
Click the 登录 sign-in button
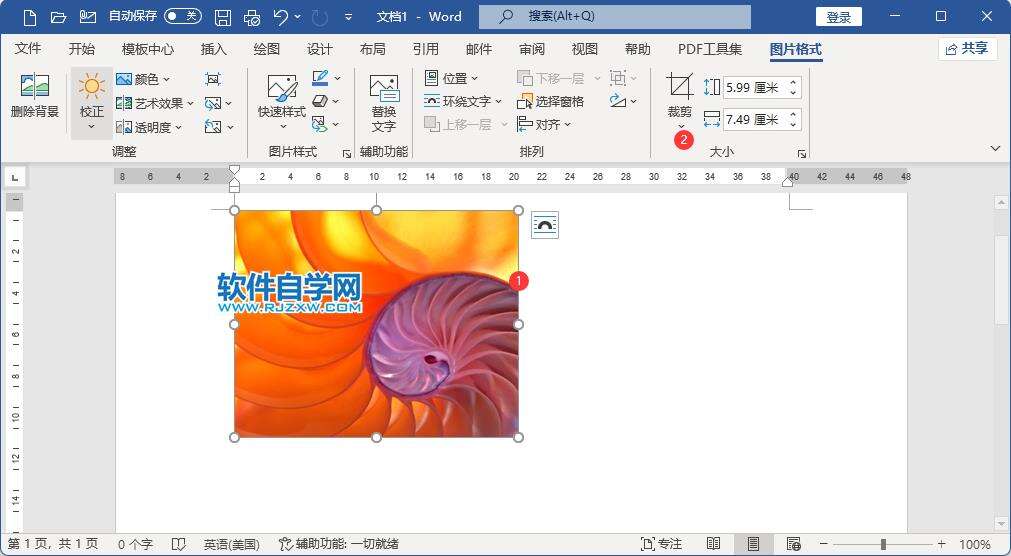point(839,17)
